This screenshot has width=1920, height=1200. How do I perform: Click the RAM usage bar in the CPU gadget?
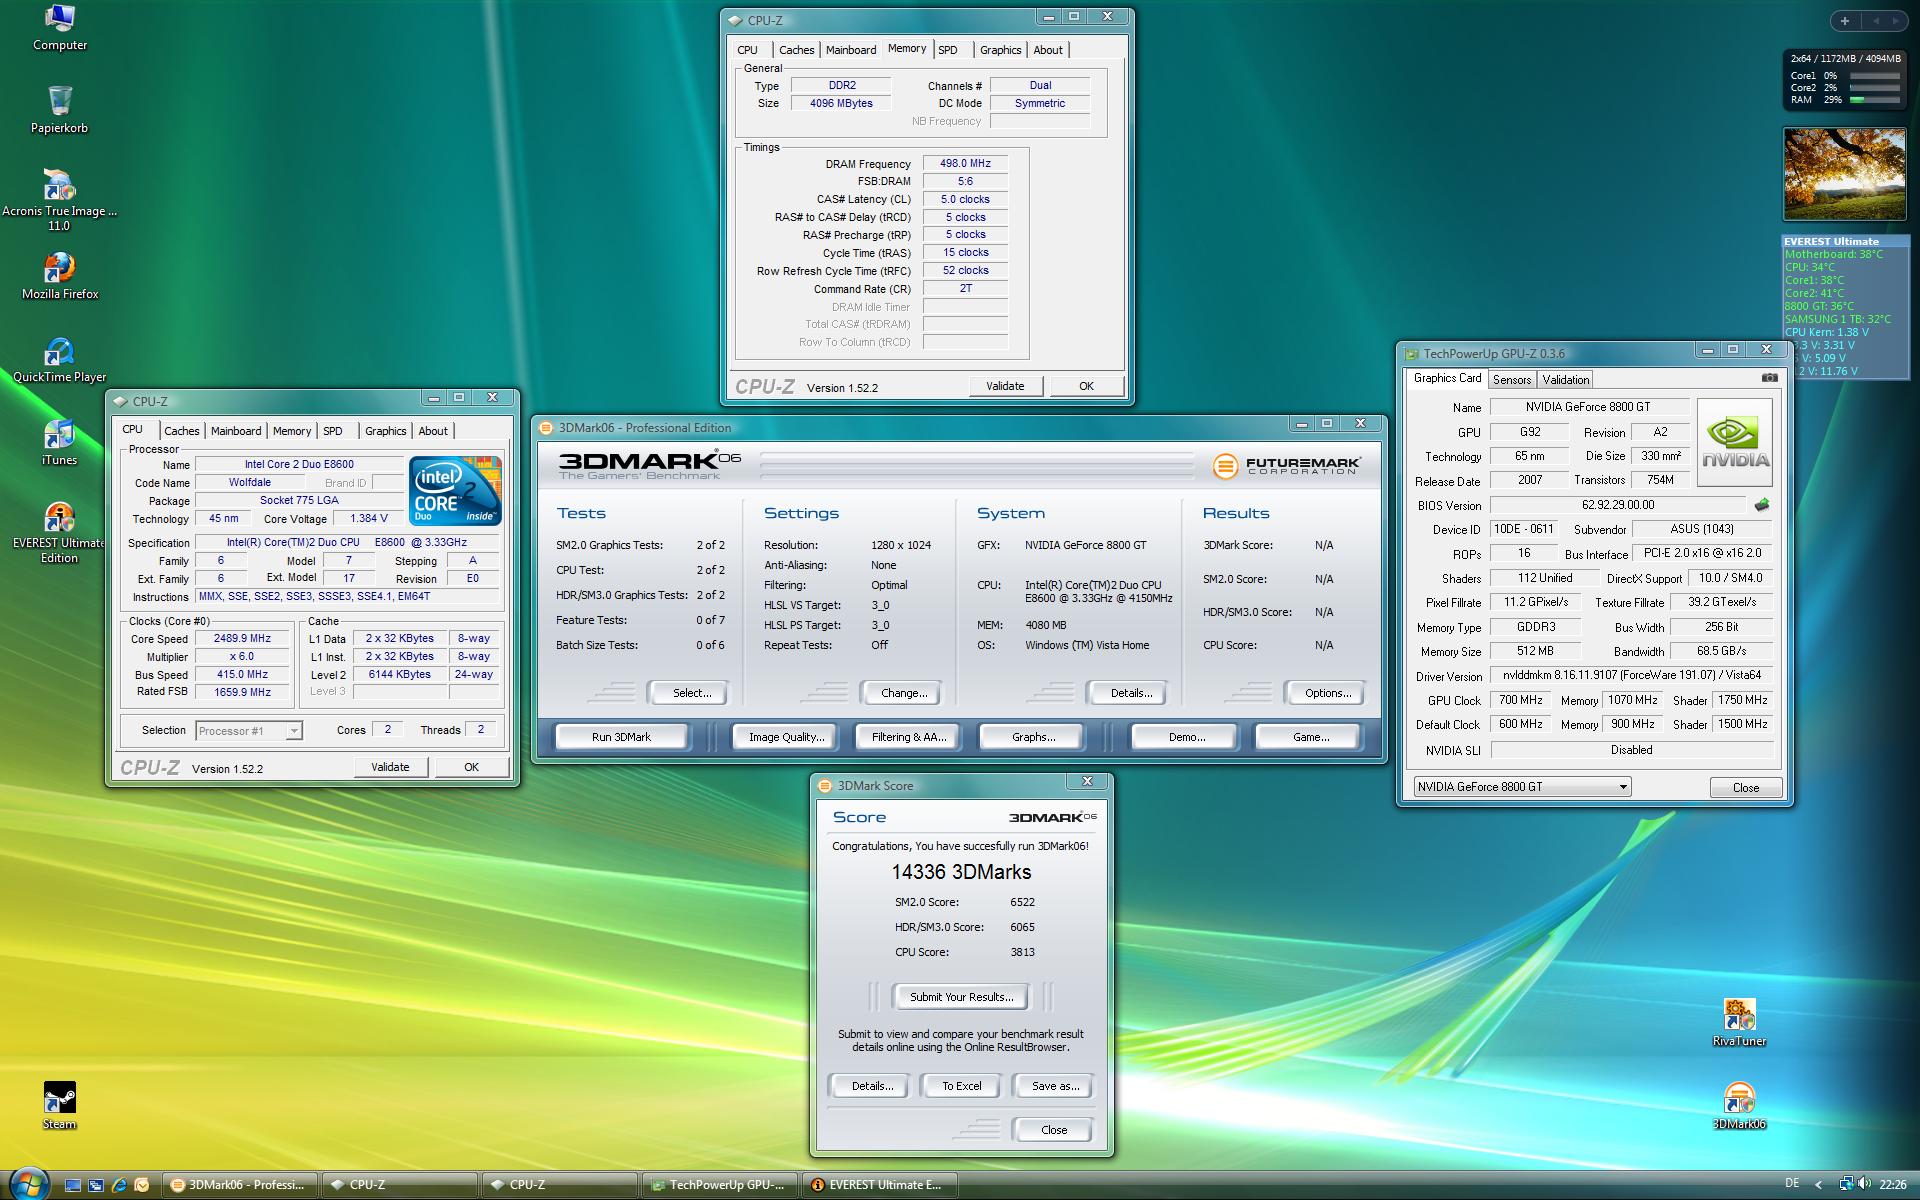[x=1875, y=100]
